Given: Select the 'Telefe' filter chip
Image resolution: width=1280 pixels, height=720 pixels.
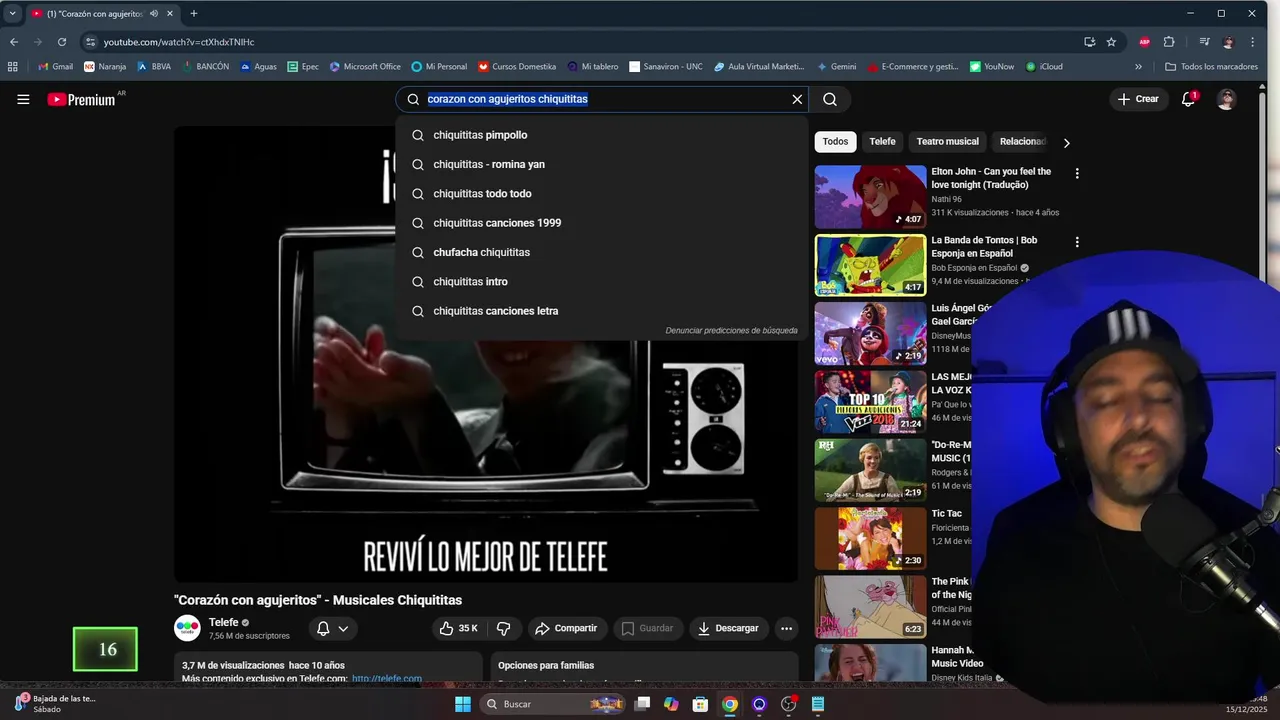Looking at the screenshot, I should pyautogui.click(x=882, y=142).
